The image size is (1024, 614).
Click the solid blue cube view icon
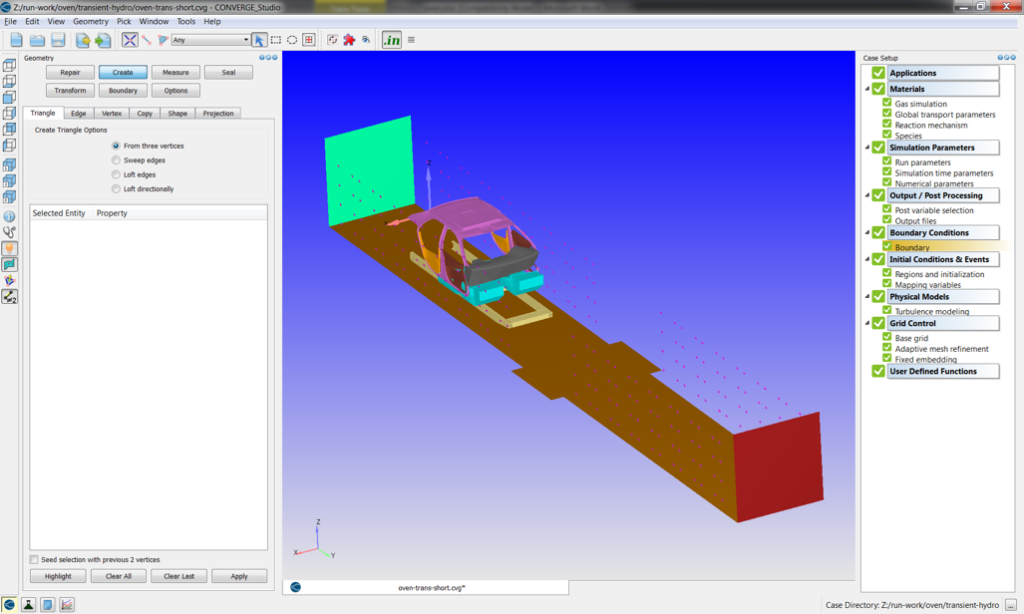(x=9, y=97)
